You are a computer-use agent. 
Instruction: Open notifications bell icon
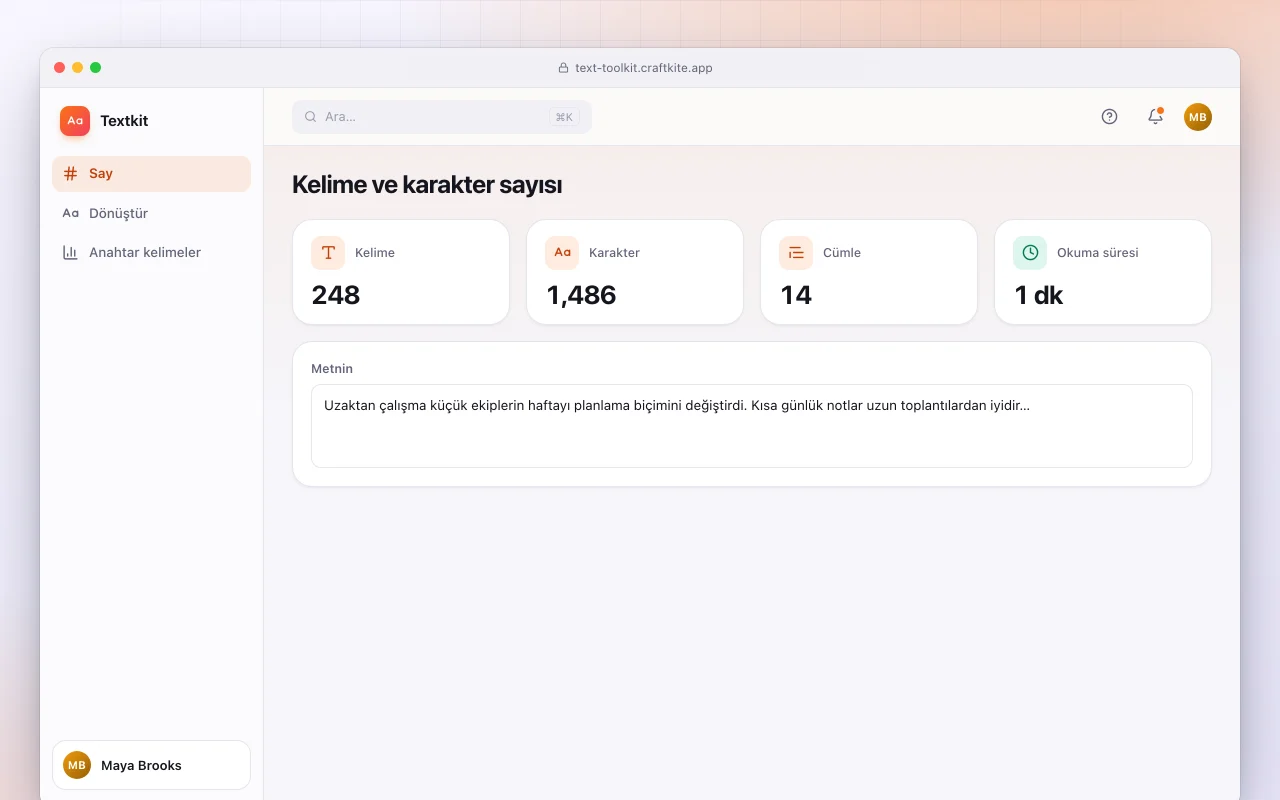click(1155, 117)
